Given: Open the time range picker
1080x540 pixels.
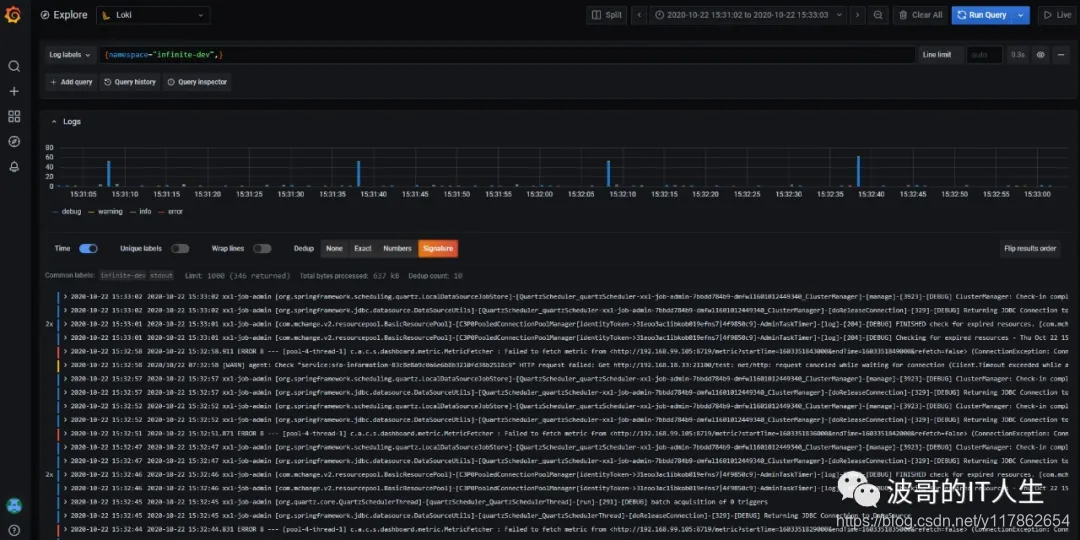Looking at the screenshot, I should pos(748,14).
